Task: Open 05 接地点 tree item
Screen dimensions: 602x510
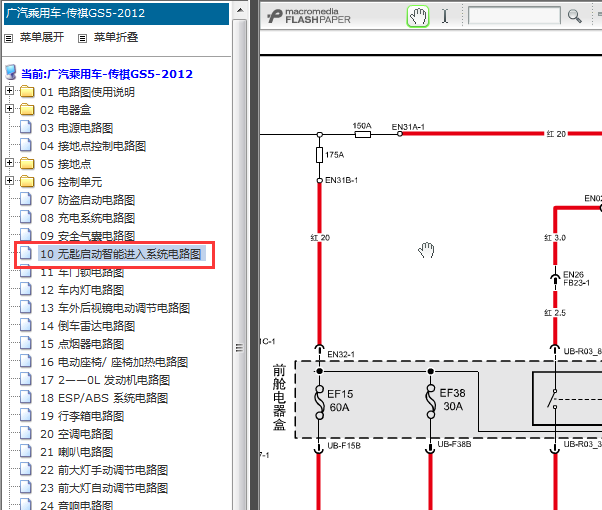Action: tap(66, 164)
